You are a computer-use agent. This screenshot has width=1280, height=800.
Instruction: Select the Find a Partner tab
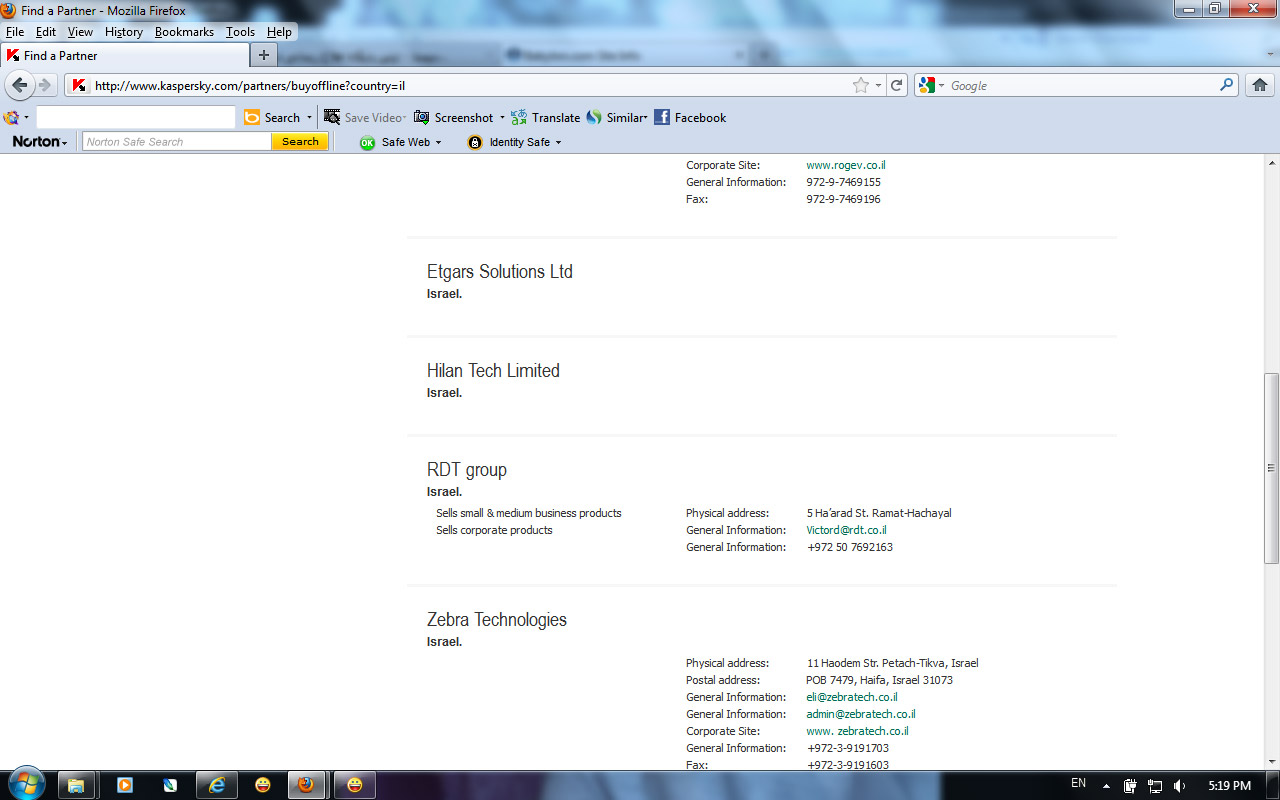(x=125, y=55)
